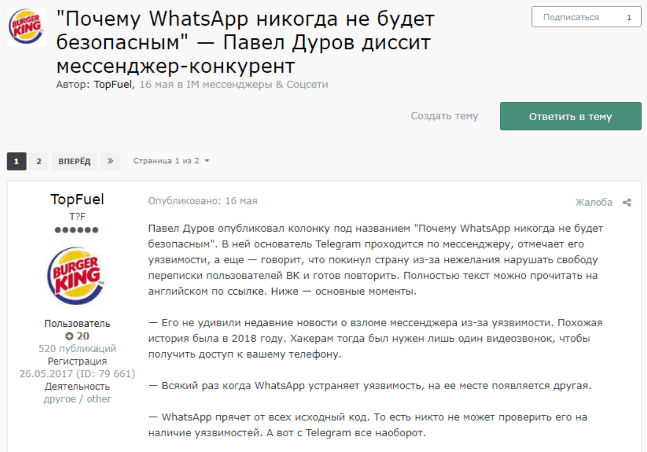Select page 1 in pagination
Image resolution: width=647 pixels, height=452 pixels.
17,161
